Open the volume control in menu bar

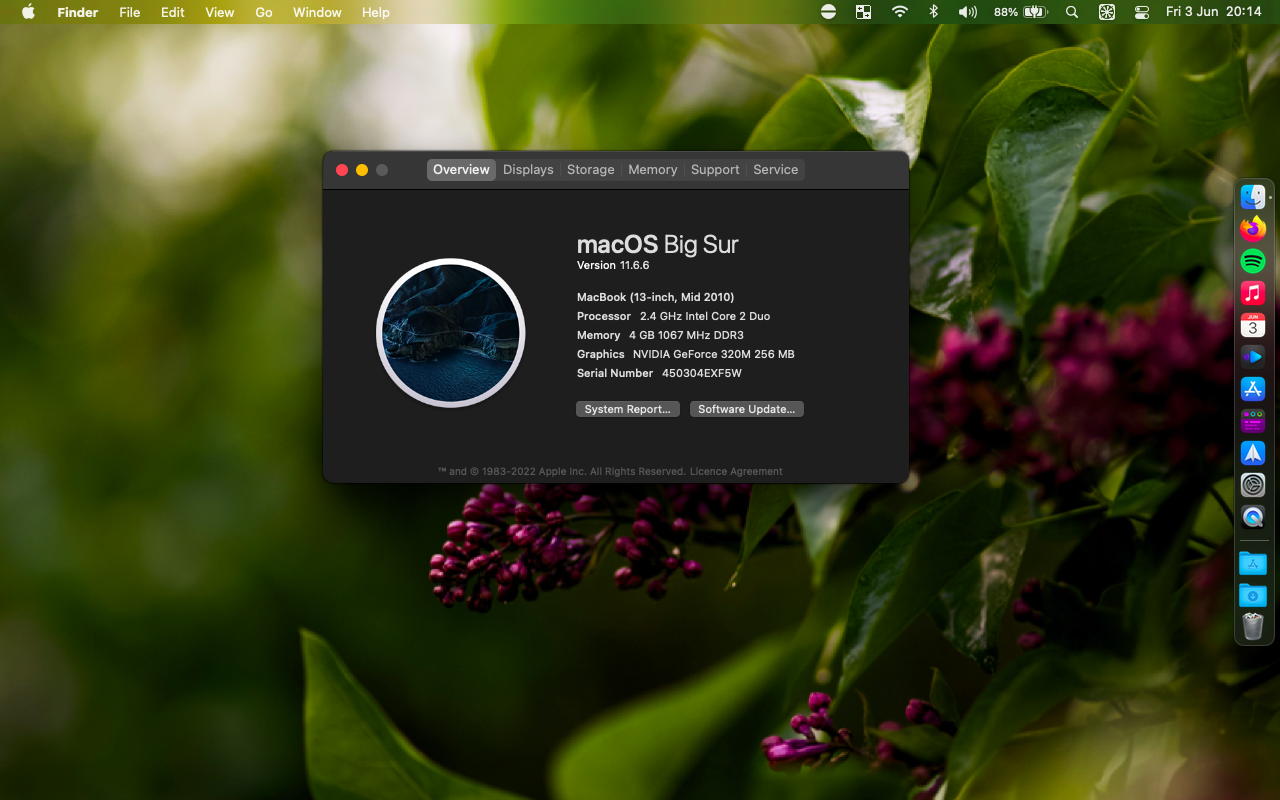tap(967, 12)
